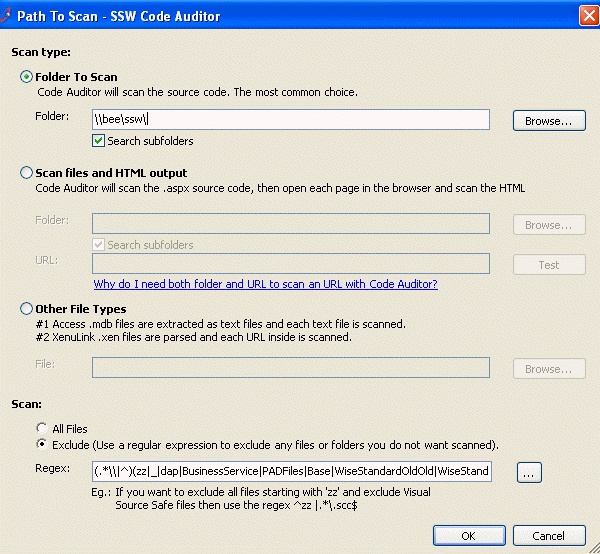
Task: Choose Scan files and HTML output option
Action: coord(27,173)
